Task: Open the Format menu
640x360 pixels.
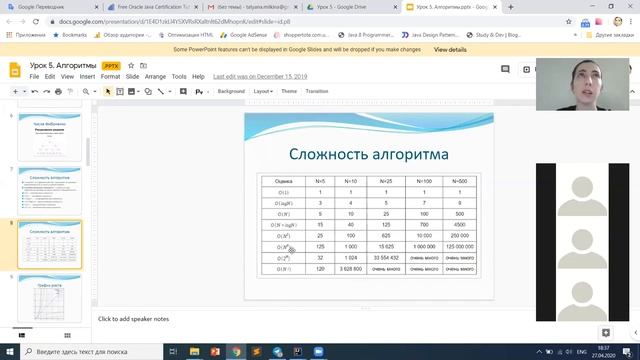Action: (x=110, y=77)
